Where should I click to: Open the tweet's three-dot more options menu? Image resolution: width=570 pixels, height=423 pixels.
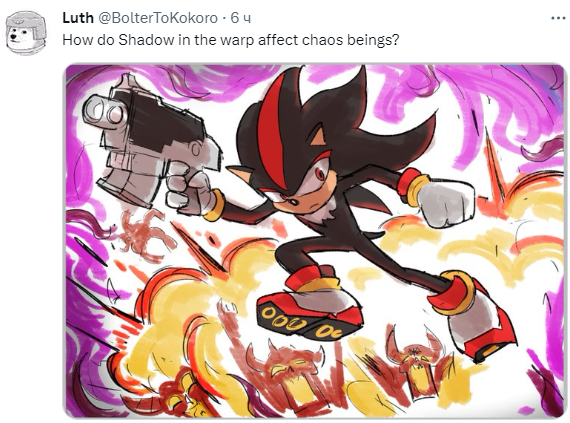[x=558, y=18]
